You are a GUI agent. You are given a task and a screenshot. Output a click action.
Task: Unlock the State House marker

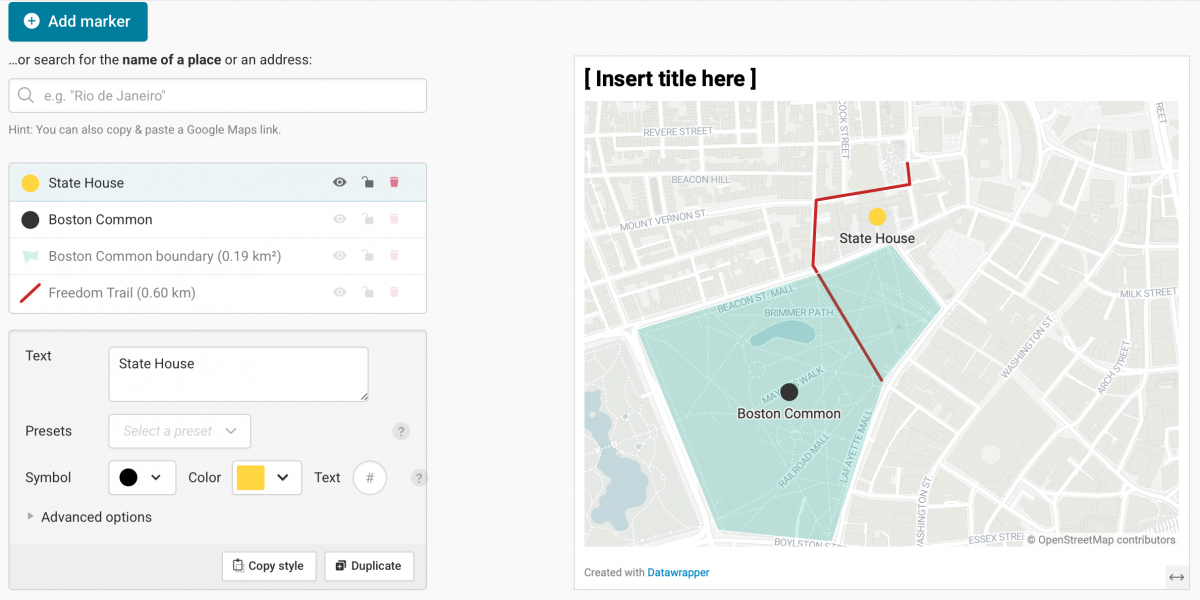[368, 182]
